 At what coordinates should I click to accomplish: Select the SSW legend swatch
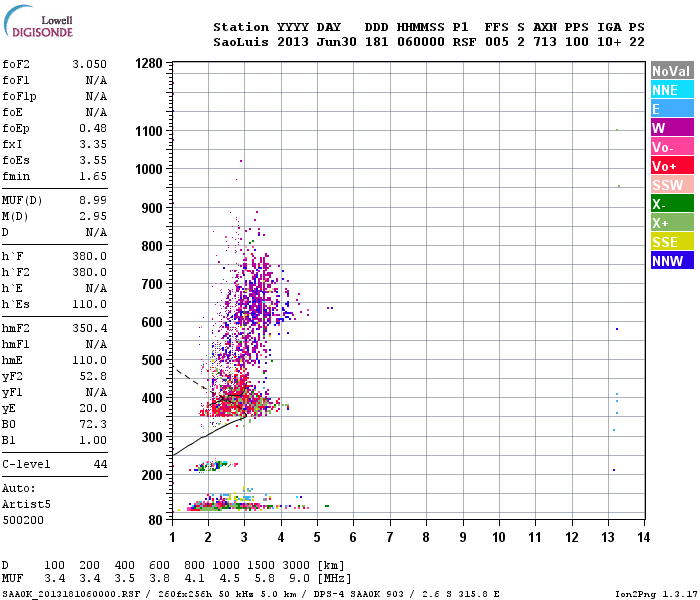click(x=672, y=185)
